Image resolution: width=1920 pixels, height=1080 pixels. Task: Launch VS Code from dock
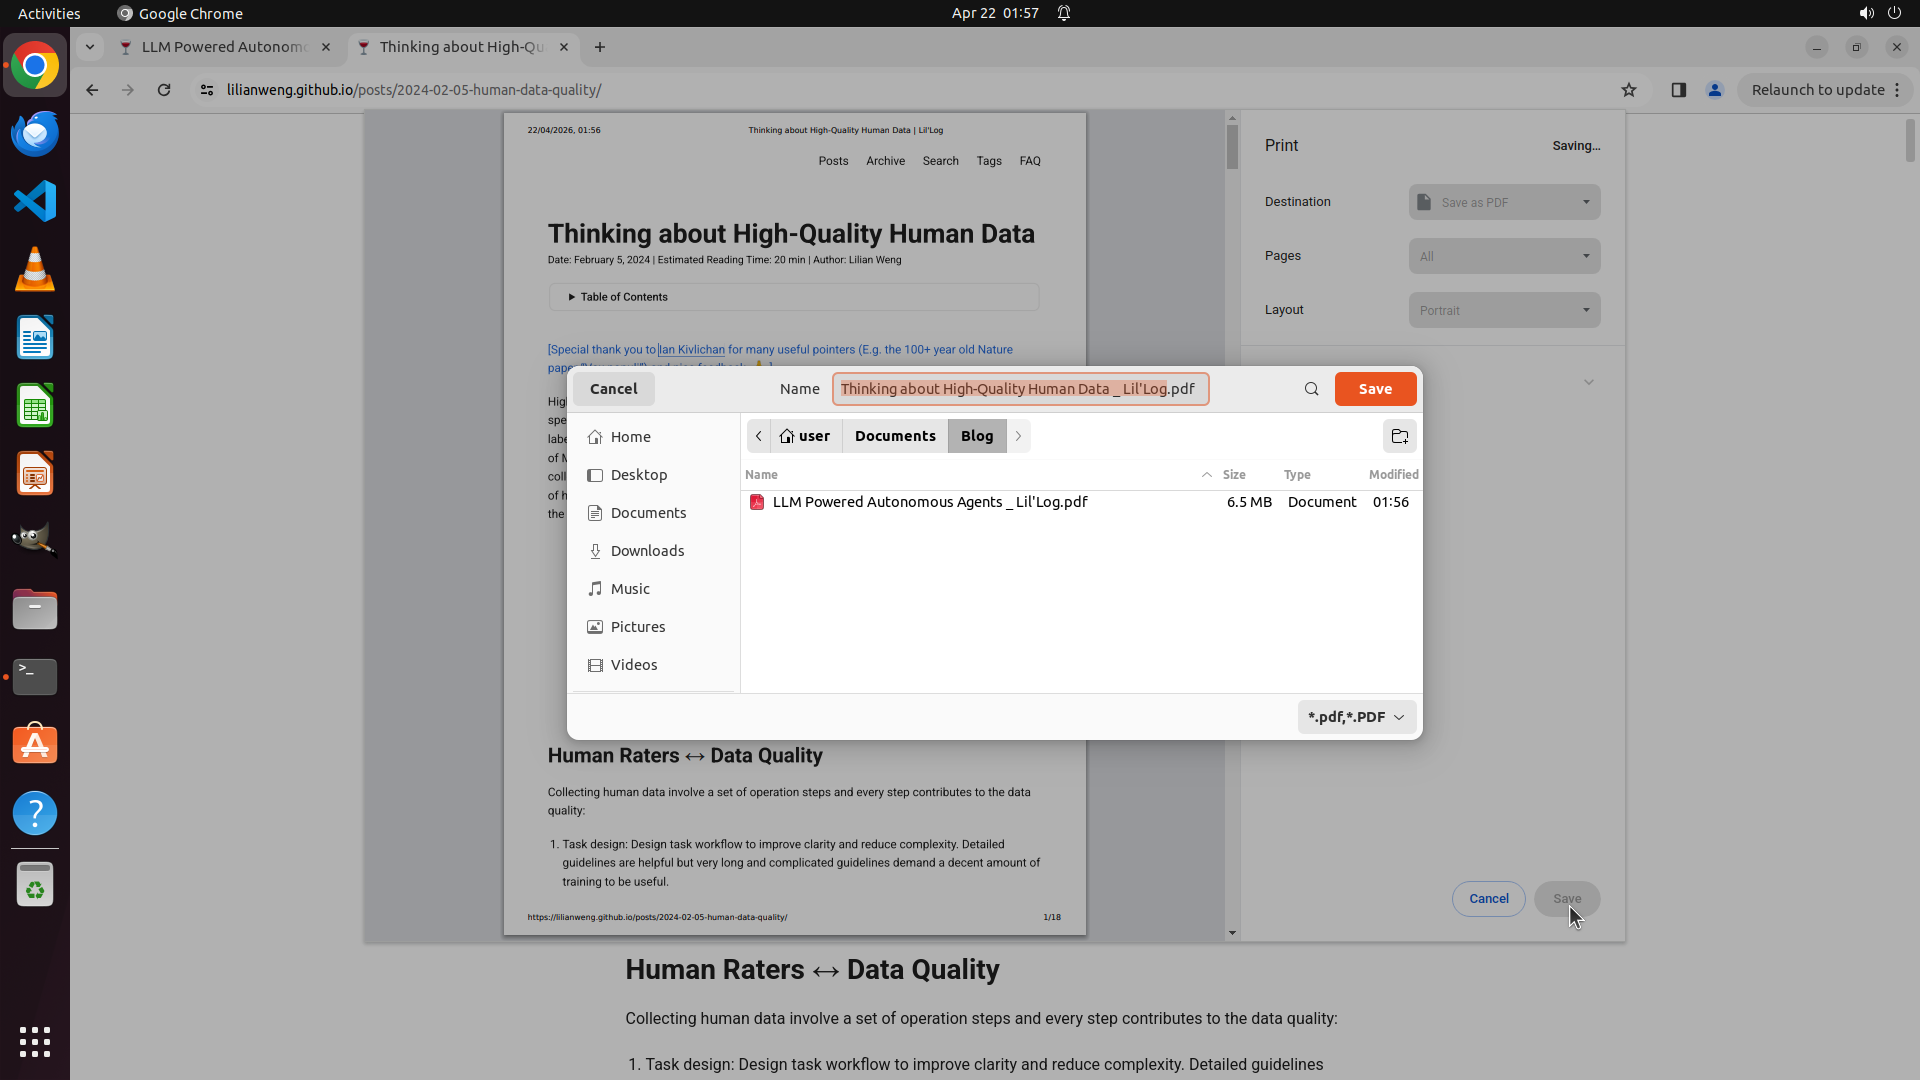(x=35, y=201)
